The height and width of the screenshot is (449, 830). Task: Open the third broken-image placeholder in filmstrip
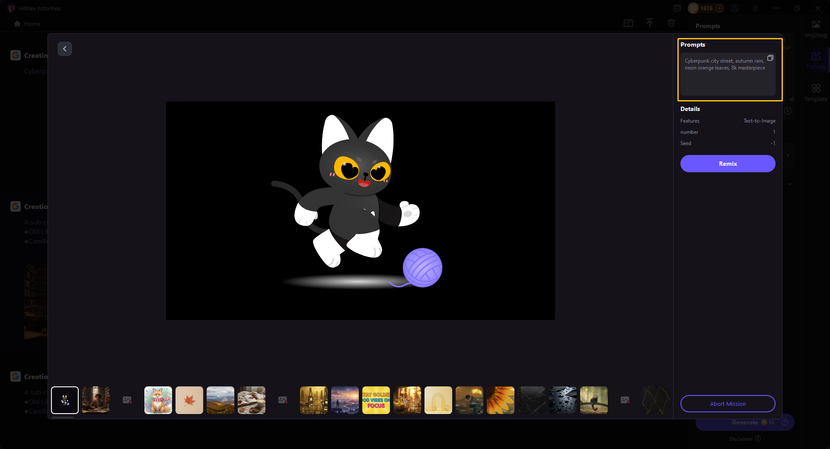(625, 400)
